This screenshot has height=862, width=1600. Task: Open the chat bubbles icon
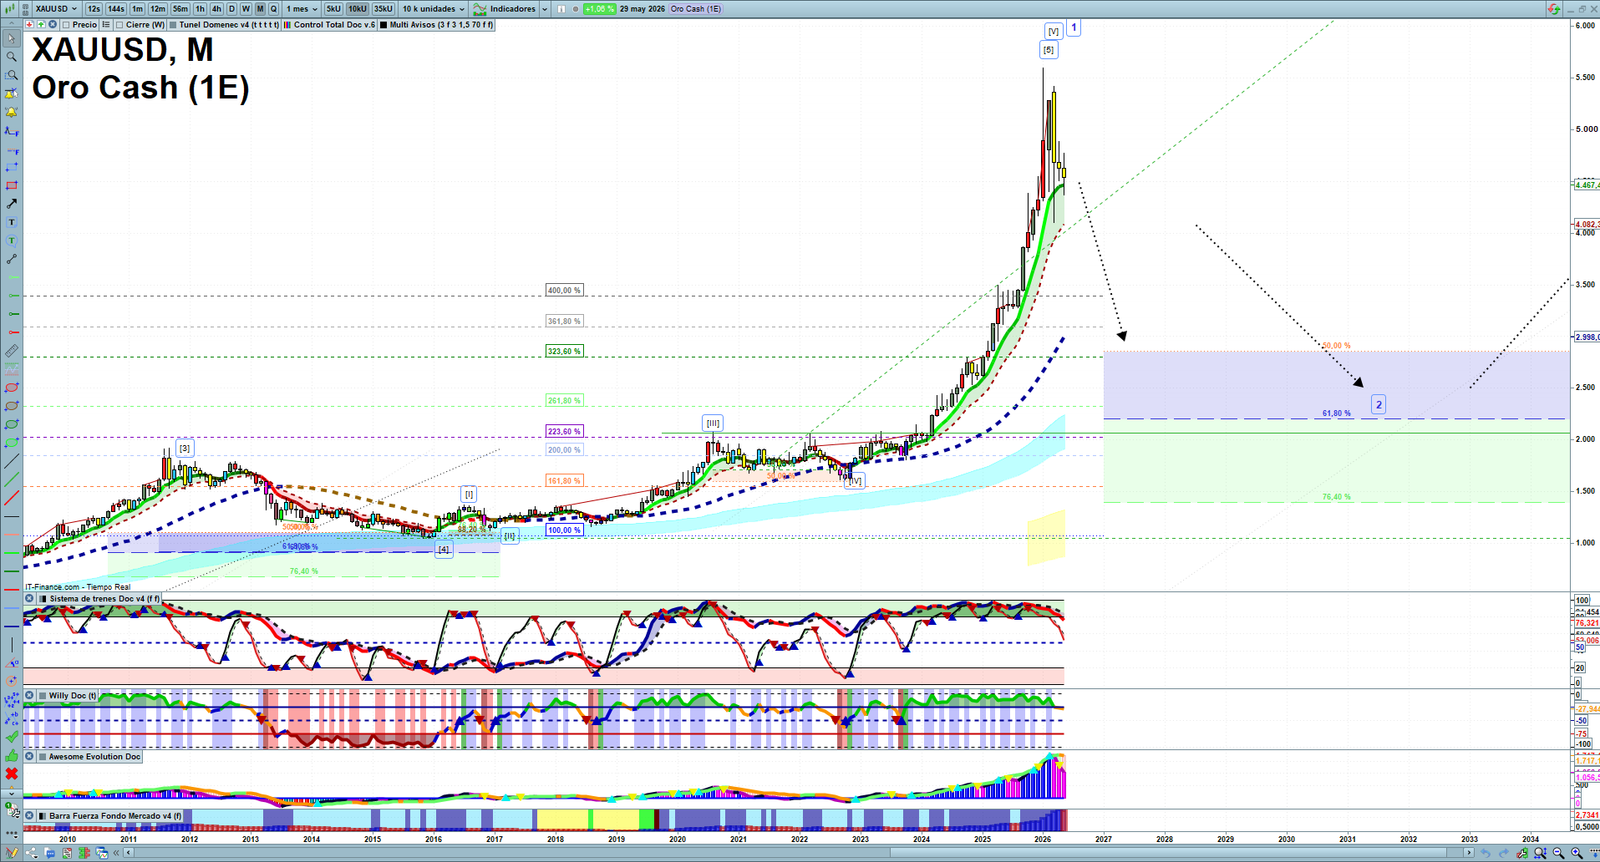pyautogui.click(x=50, y=853)
